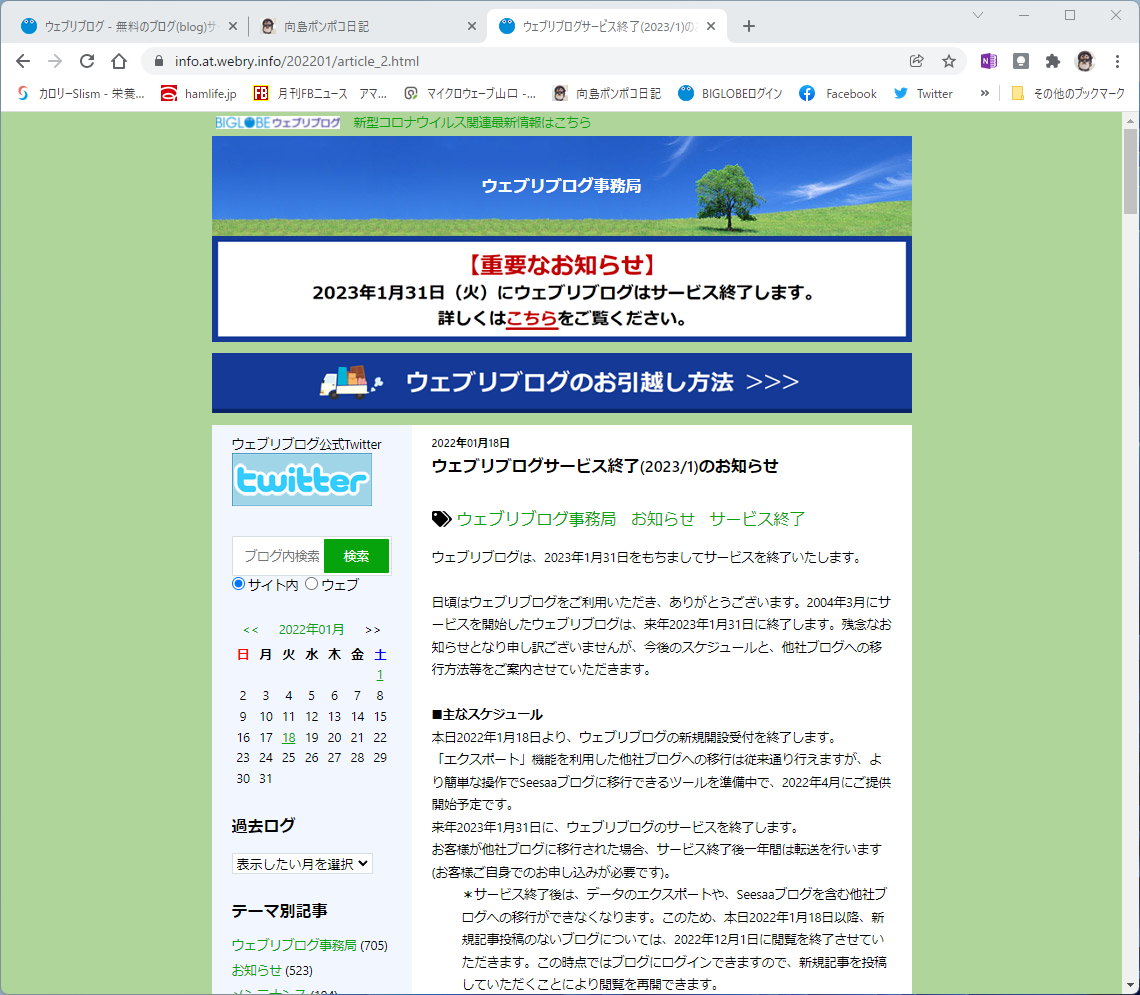The height and width of the screenshot is (995, 1140).
Task: Go to next month with >>
Action: (x=372, y=629)
